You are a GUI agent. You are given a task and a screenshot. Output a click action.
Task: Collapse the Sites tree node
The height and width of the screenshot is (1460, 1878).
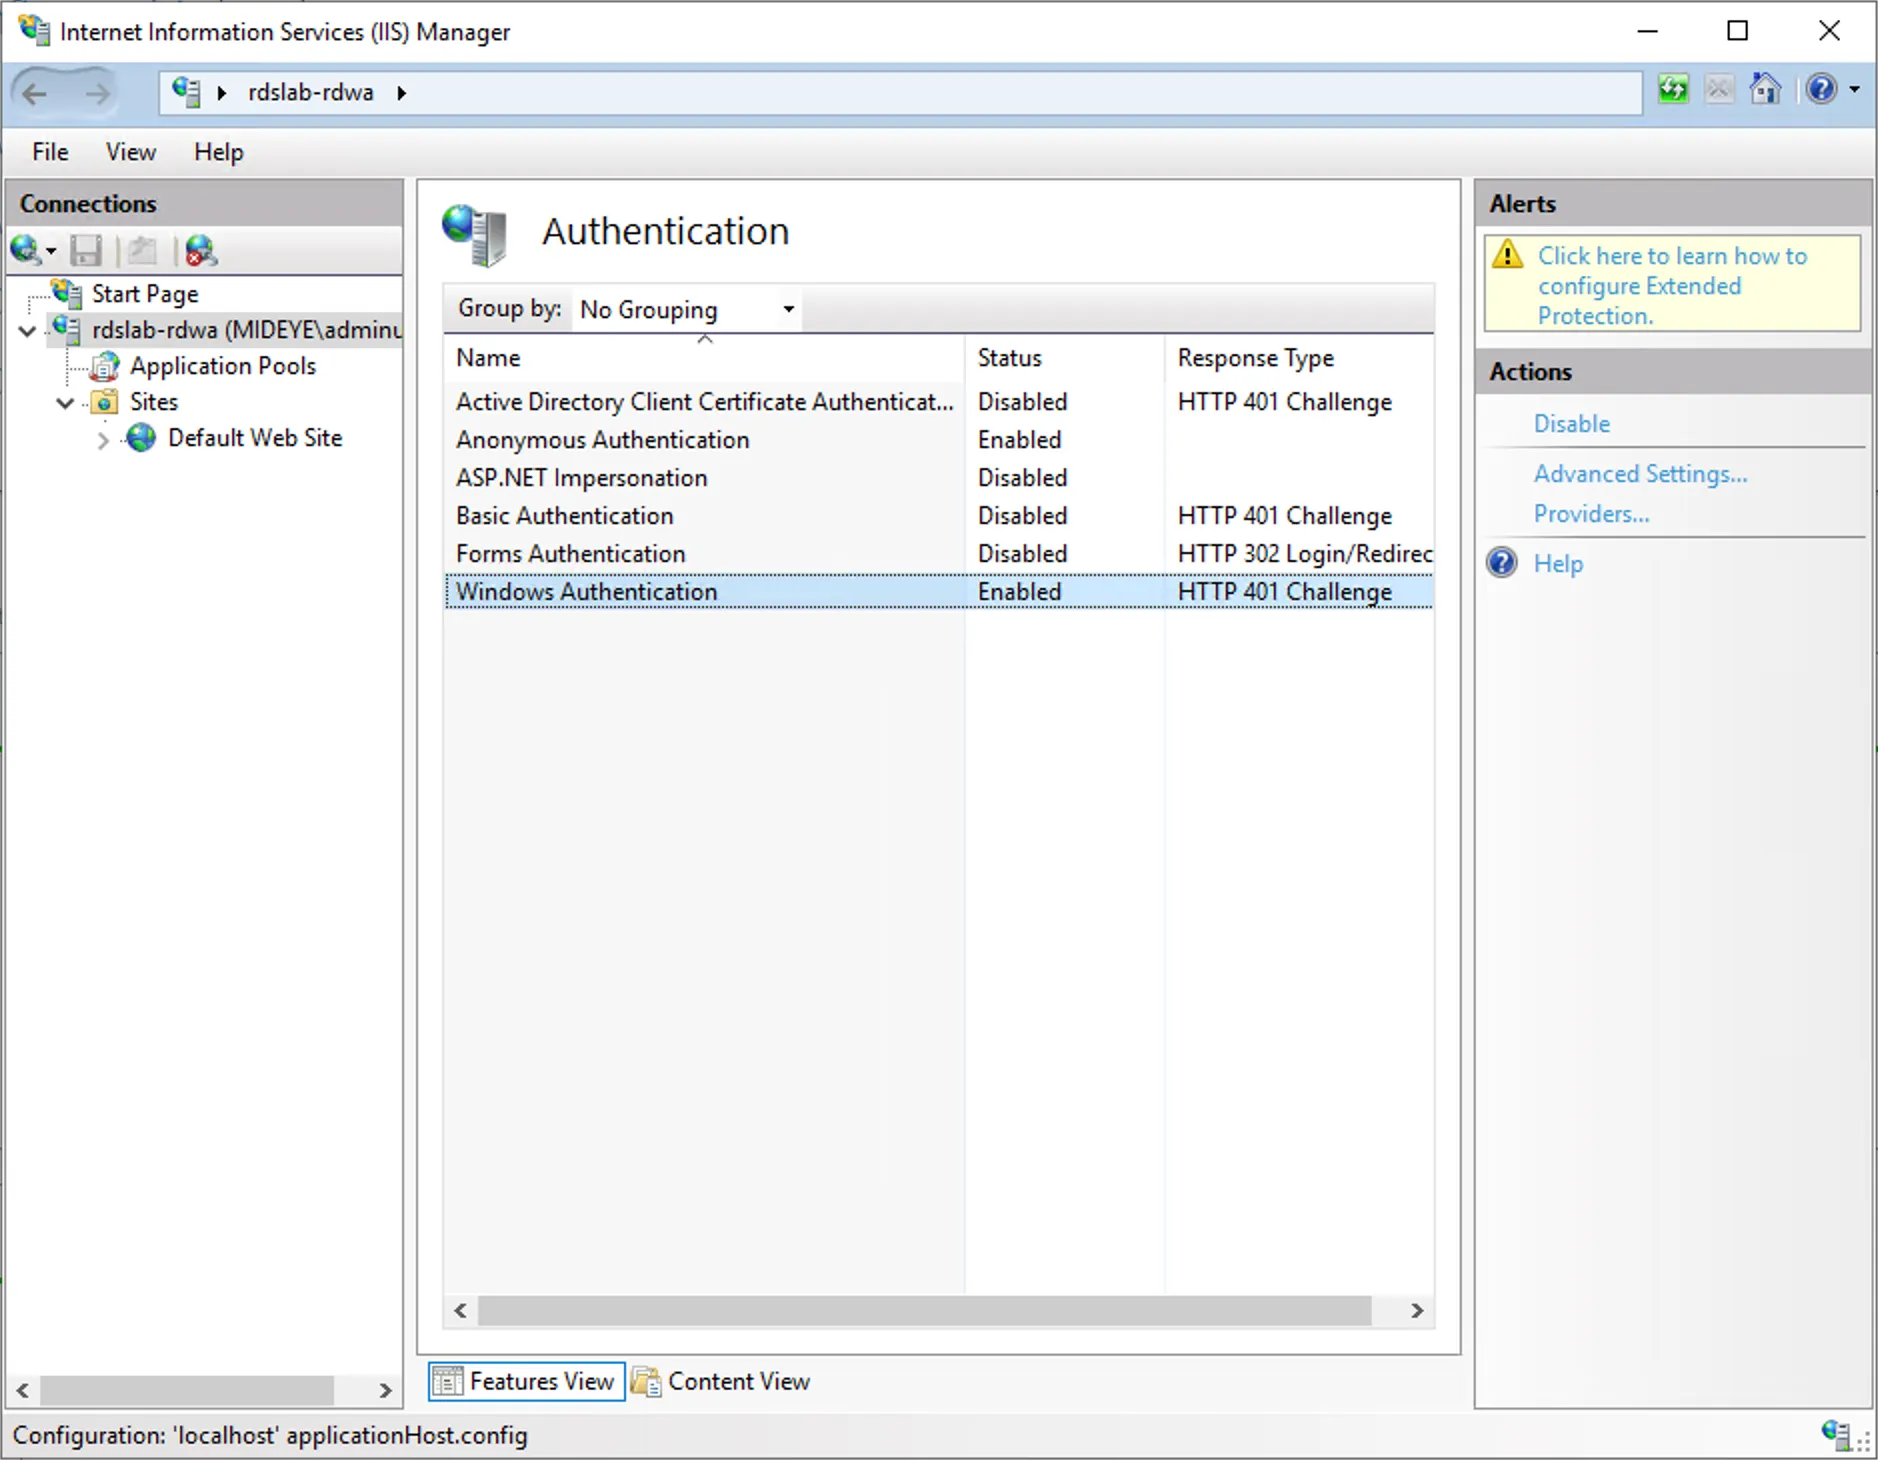click(64, 402)
